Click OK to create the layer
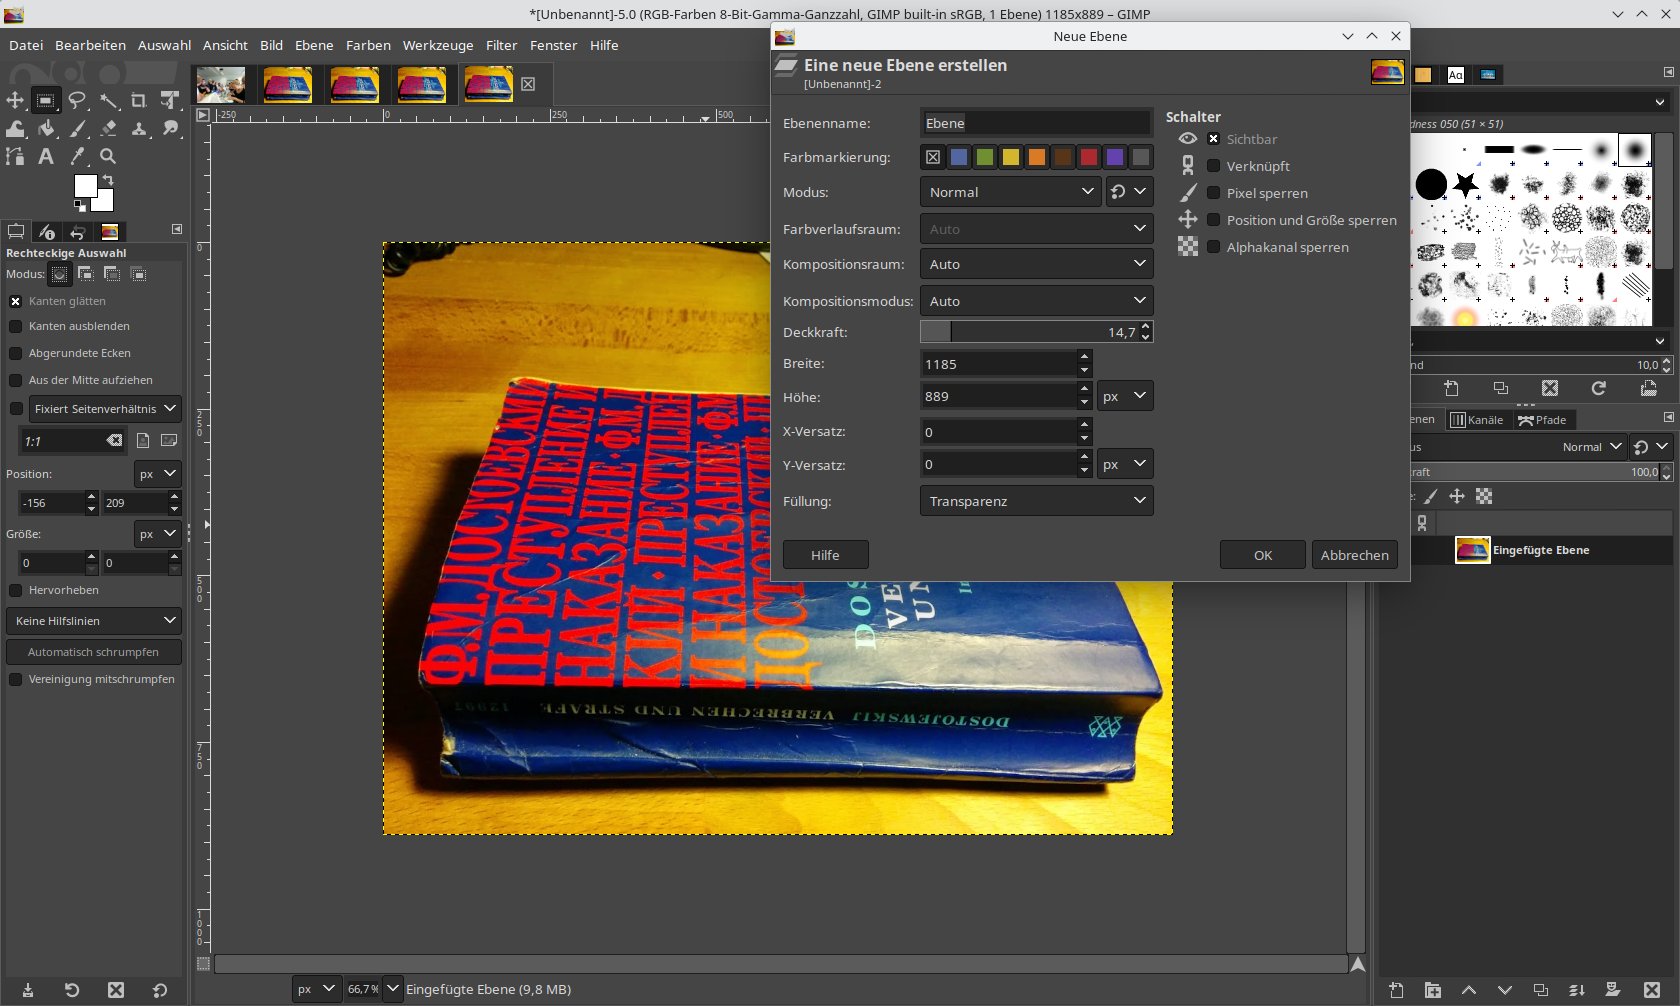The width and height of the screenshot is (1680, 1006). [x=1262, y=555]
